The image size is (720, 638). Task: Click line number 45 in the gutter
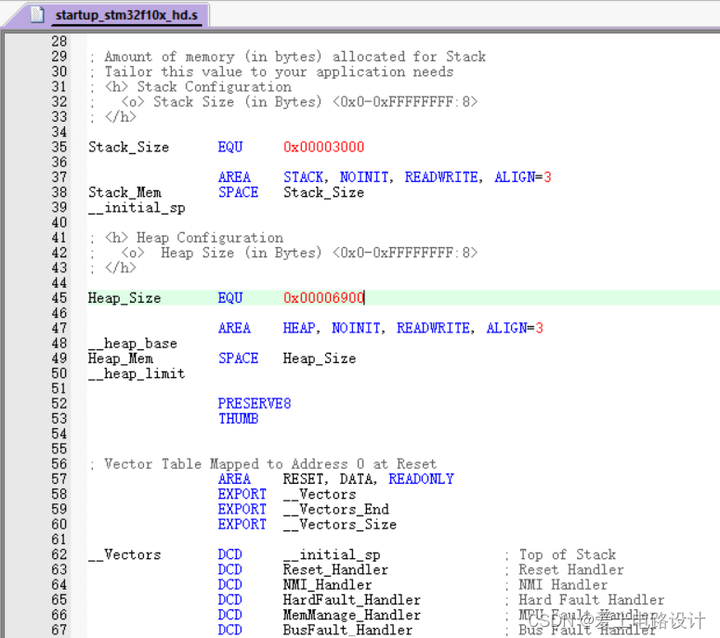click(x=59, y=298)
